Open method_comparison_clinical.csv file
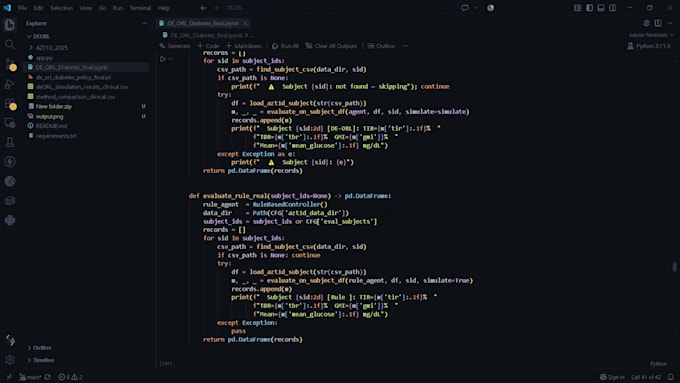 point(75,97)
